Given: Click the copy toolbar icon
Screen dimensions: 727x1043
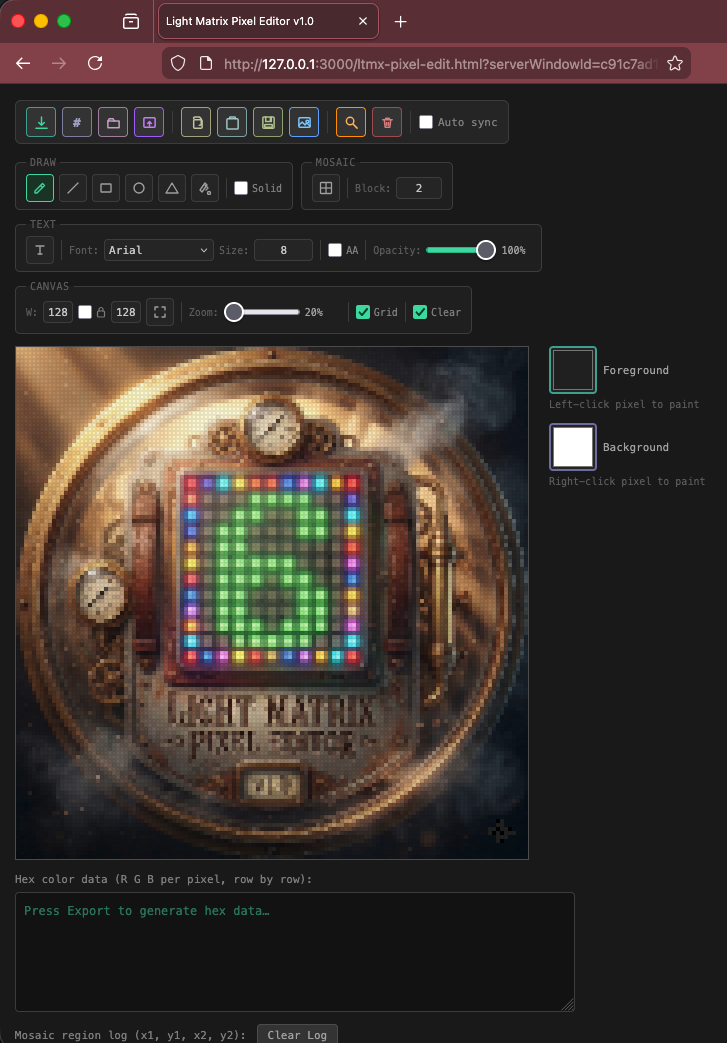Looking at the screenshot, I should pos(196,122).
